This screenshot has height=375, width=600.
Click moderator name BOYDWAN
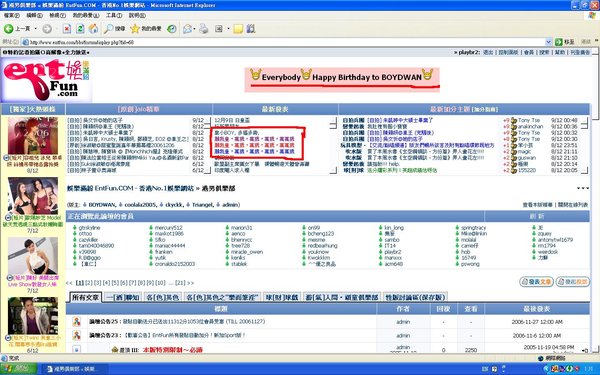click(101, 205)
